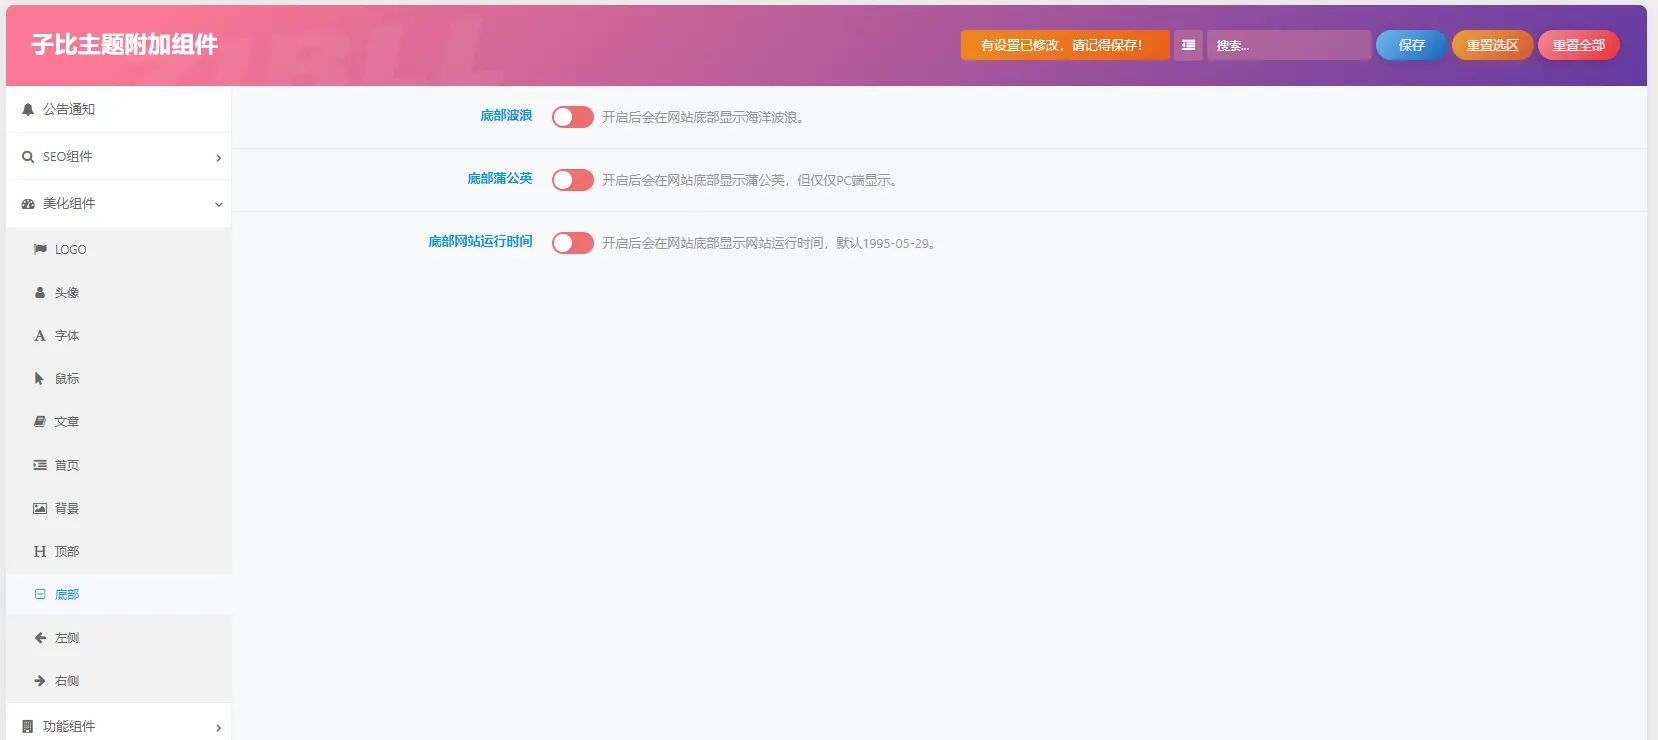Click the orange 重置选区 button
The height and width of the screenshot is (740, 1658).
[x=1492, y=45]
